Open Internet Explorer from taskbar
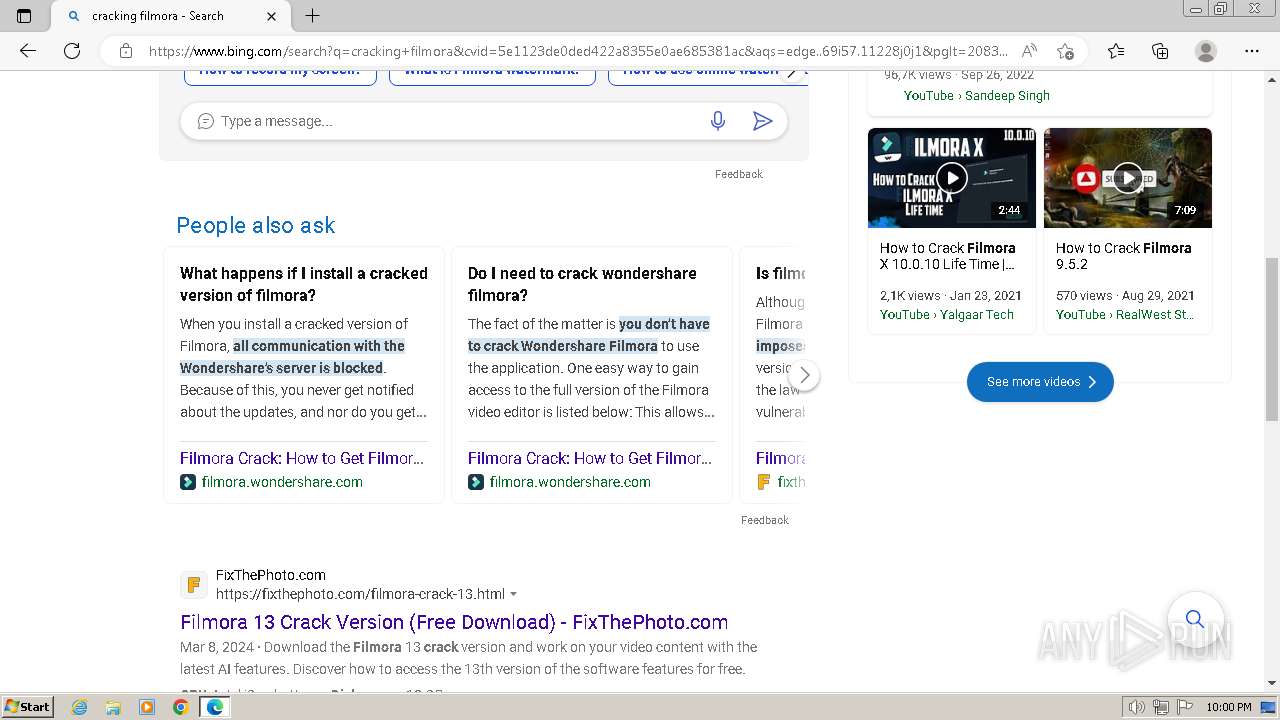The image size is (1280, 720). (80, 707)
